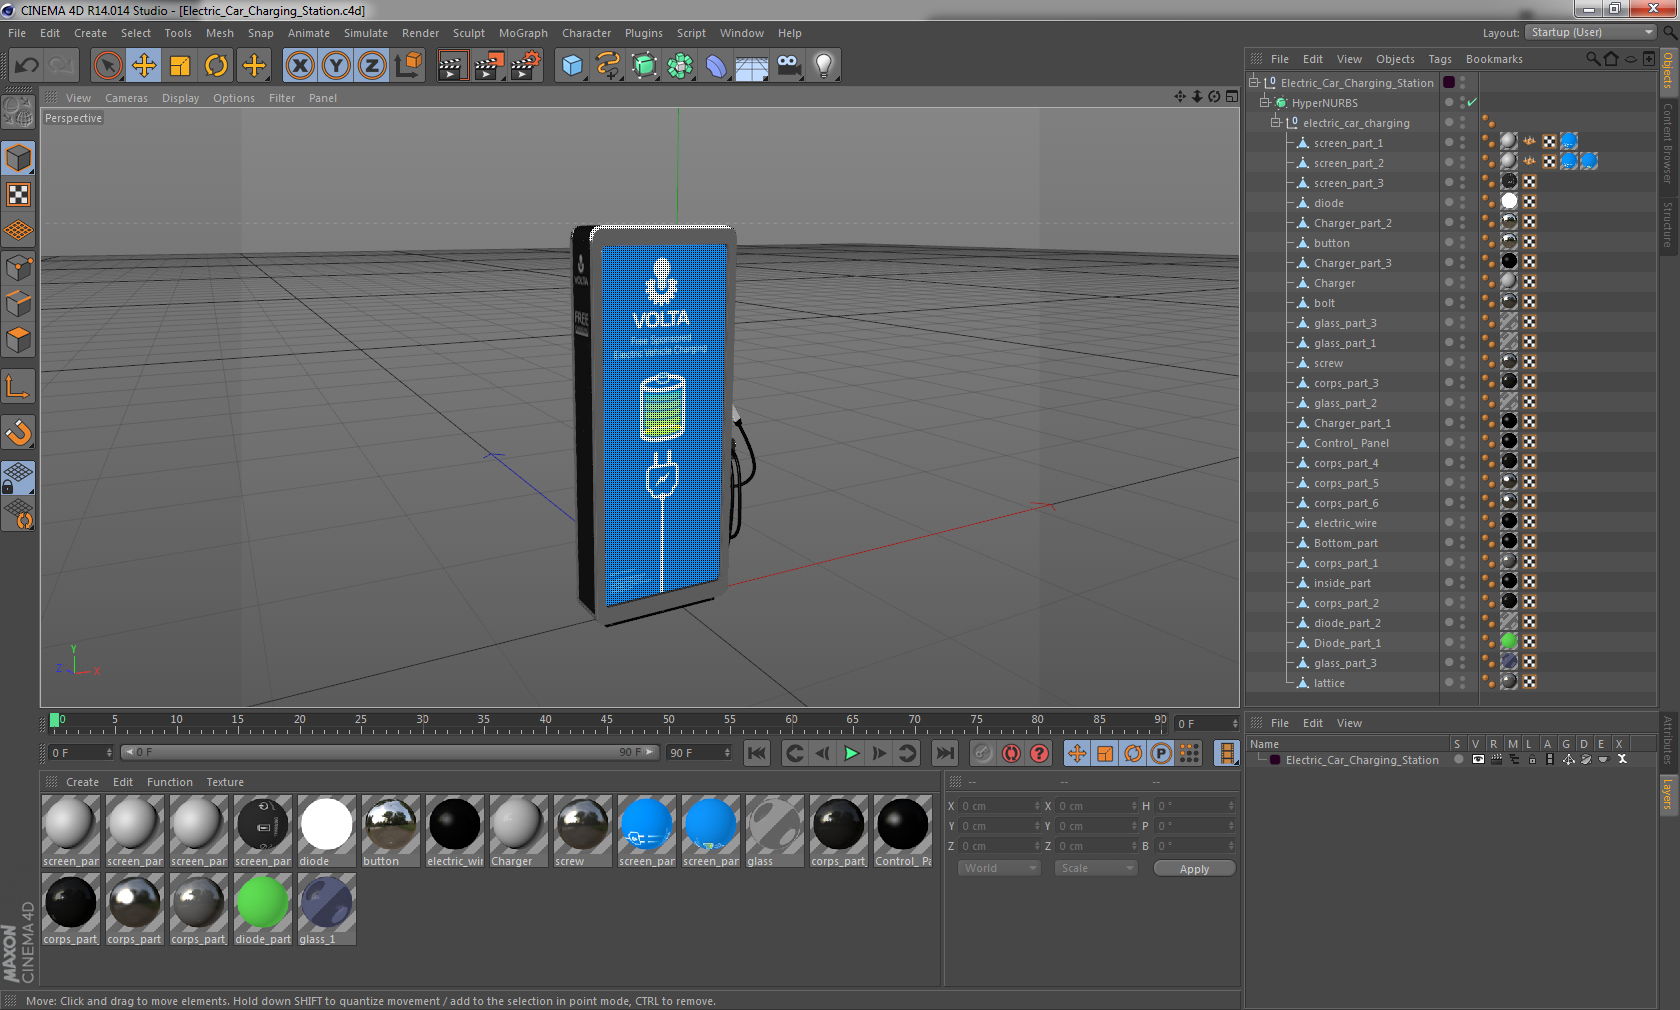Screen dimensions: 1680x1010
Task: Select the Scale tool
Action: [x=180, y=66]
